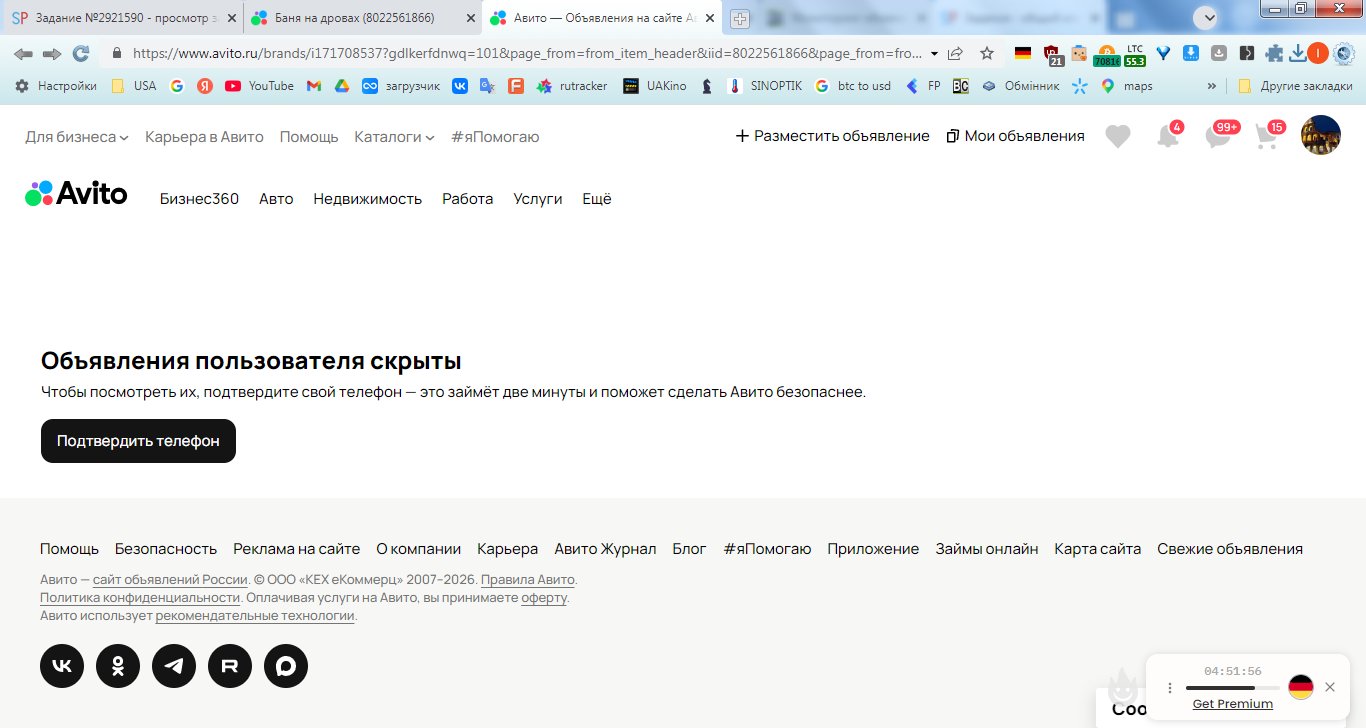Open the Chrome tab search dropdown arrow

[x=1207, y=17]
